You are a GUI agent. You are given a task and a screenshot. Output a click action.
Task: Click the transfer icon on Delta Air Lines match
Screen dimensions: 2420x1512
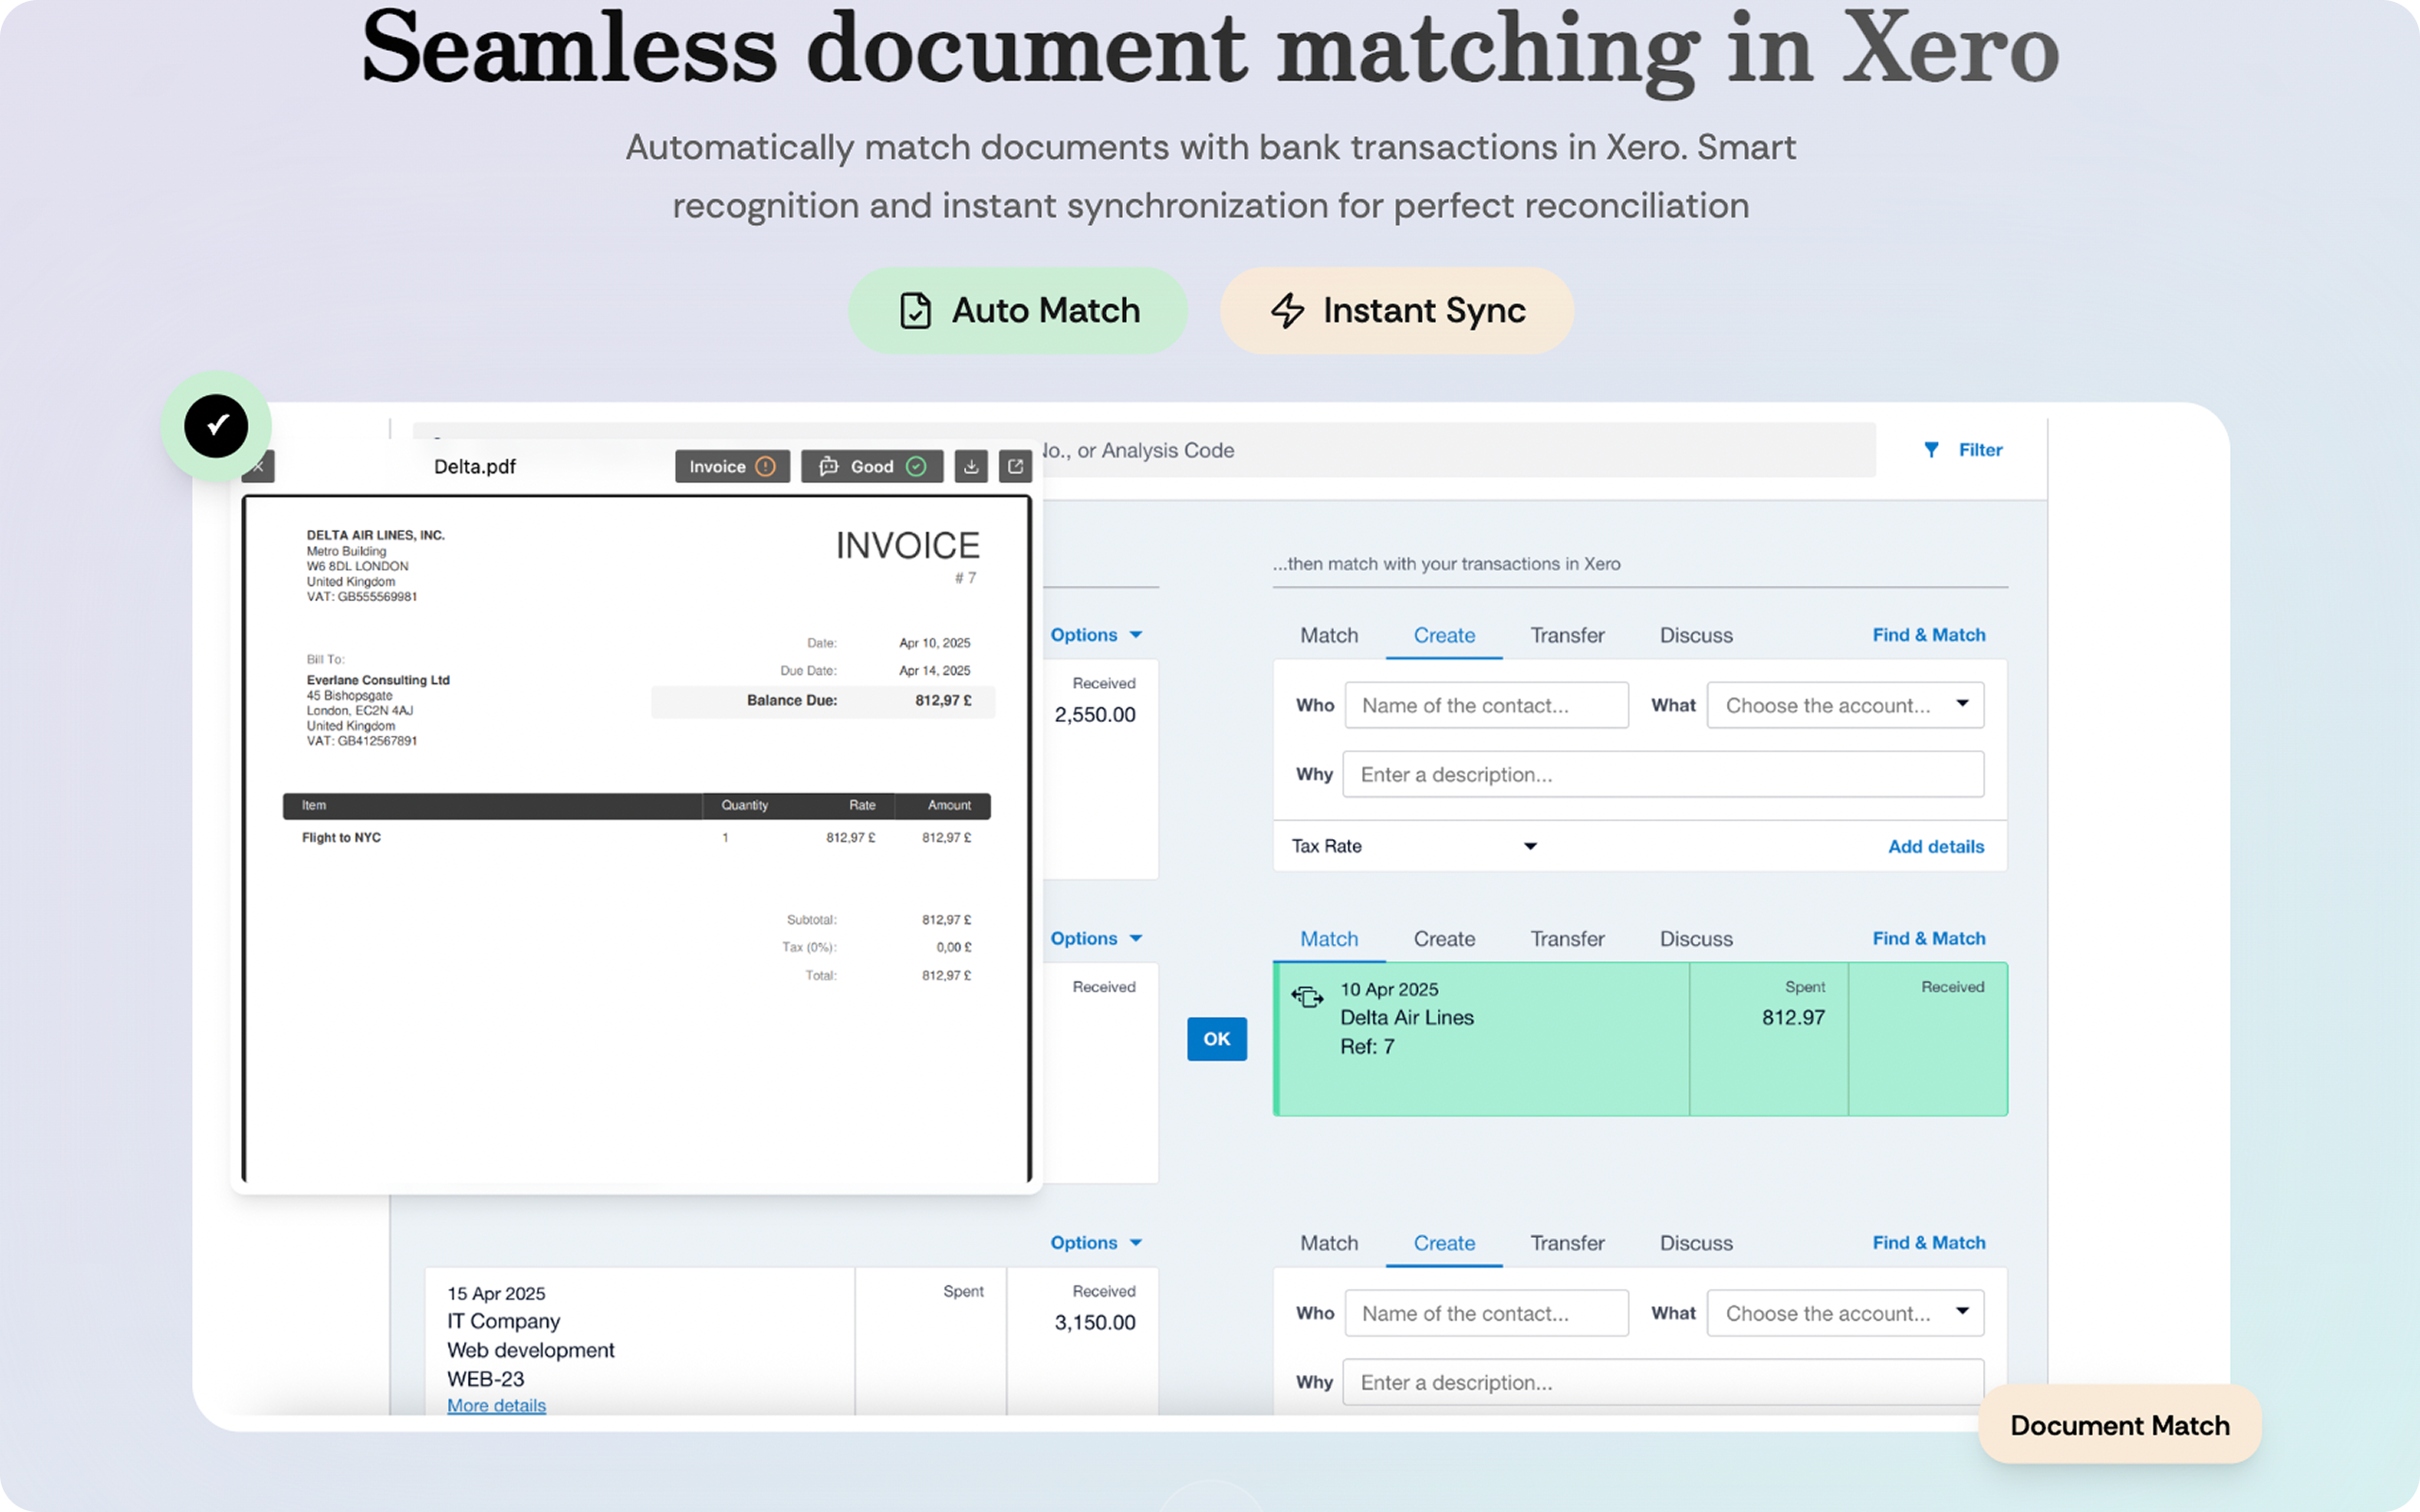(x=1307, y=997)
